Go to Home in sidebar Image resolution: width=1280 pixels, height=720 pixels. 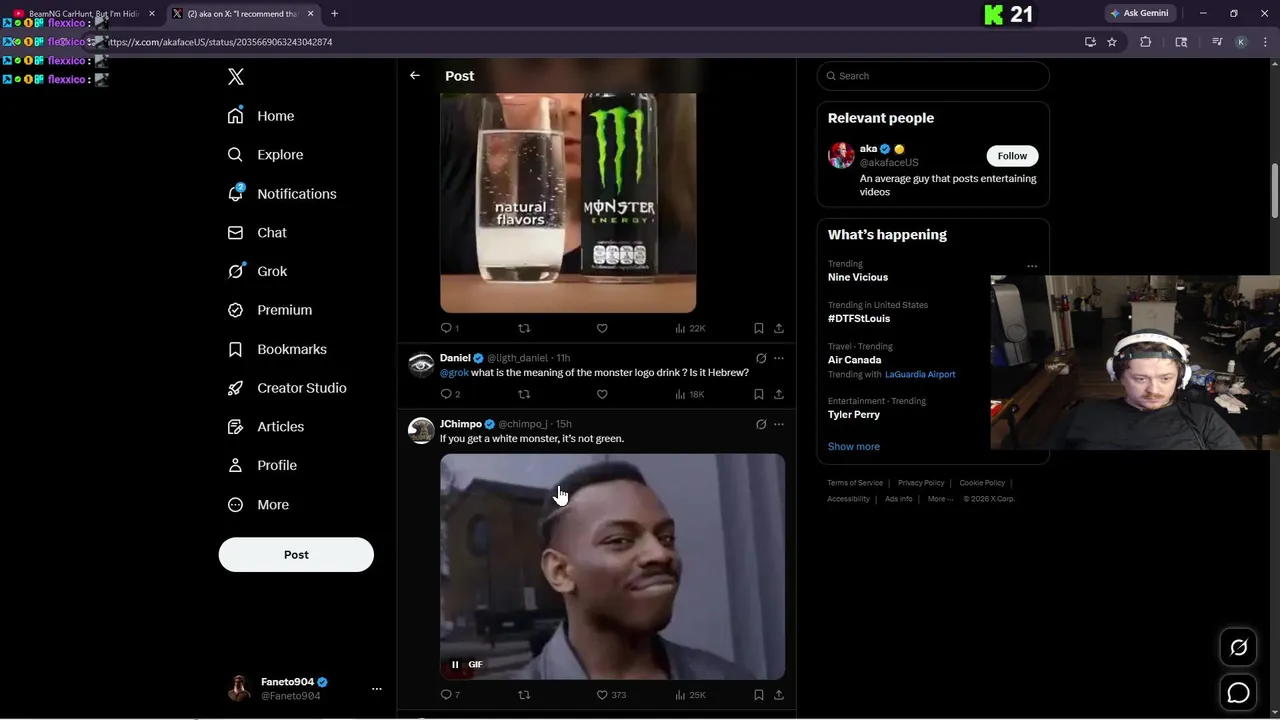pos(261,116)
